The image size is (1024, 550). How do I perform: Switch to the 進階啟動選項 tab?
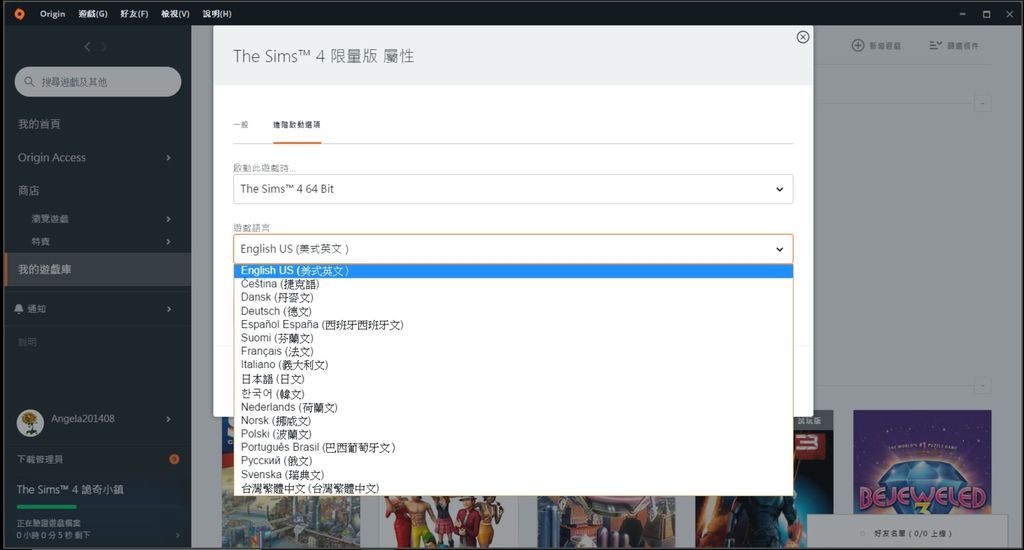click(x=296, y=125)
